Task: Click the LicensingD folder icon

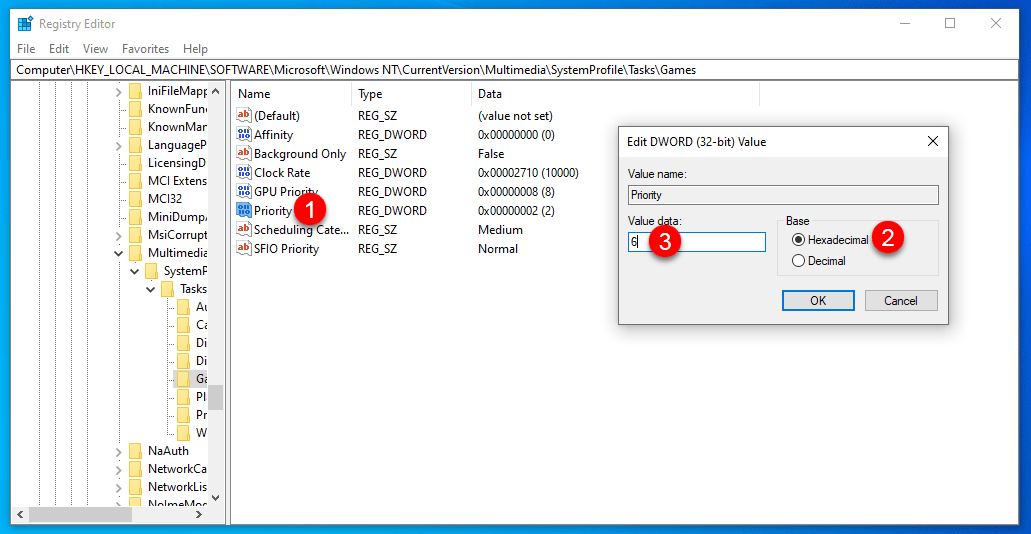Action: [136, 163]
